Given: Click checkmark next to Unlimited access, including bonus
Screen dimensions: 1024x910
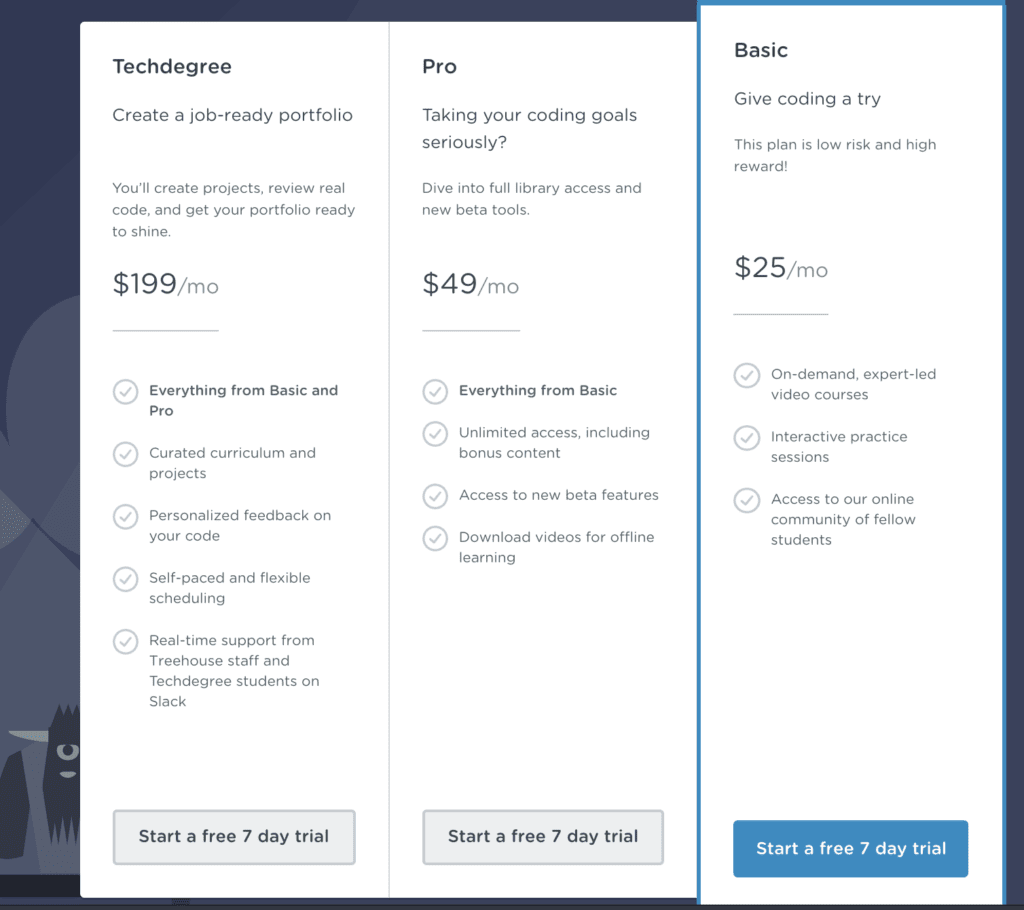Looking at the screenshot, I should pos(435,434).
